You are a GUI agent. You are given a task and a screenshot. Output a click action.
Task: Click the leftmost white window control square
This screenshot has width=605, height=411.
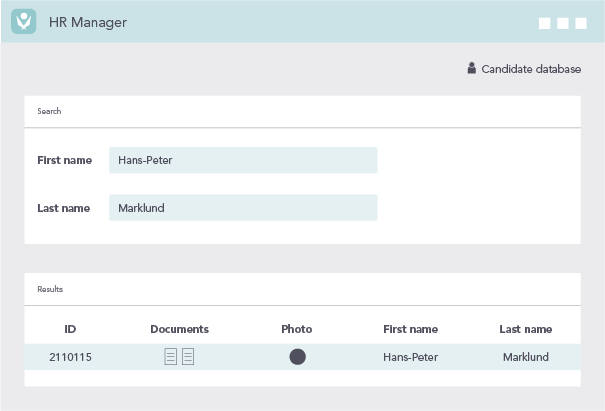point(544,24)
